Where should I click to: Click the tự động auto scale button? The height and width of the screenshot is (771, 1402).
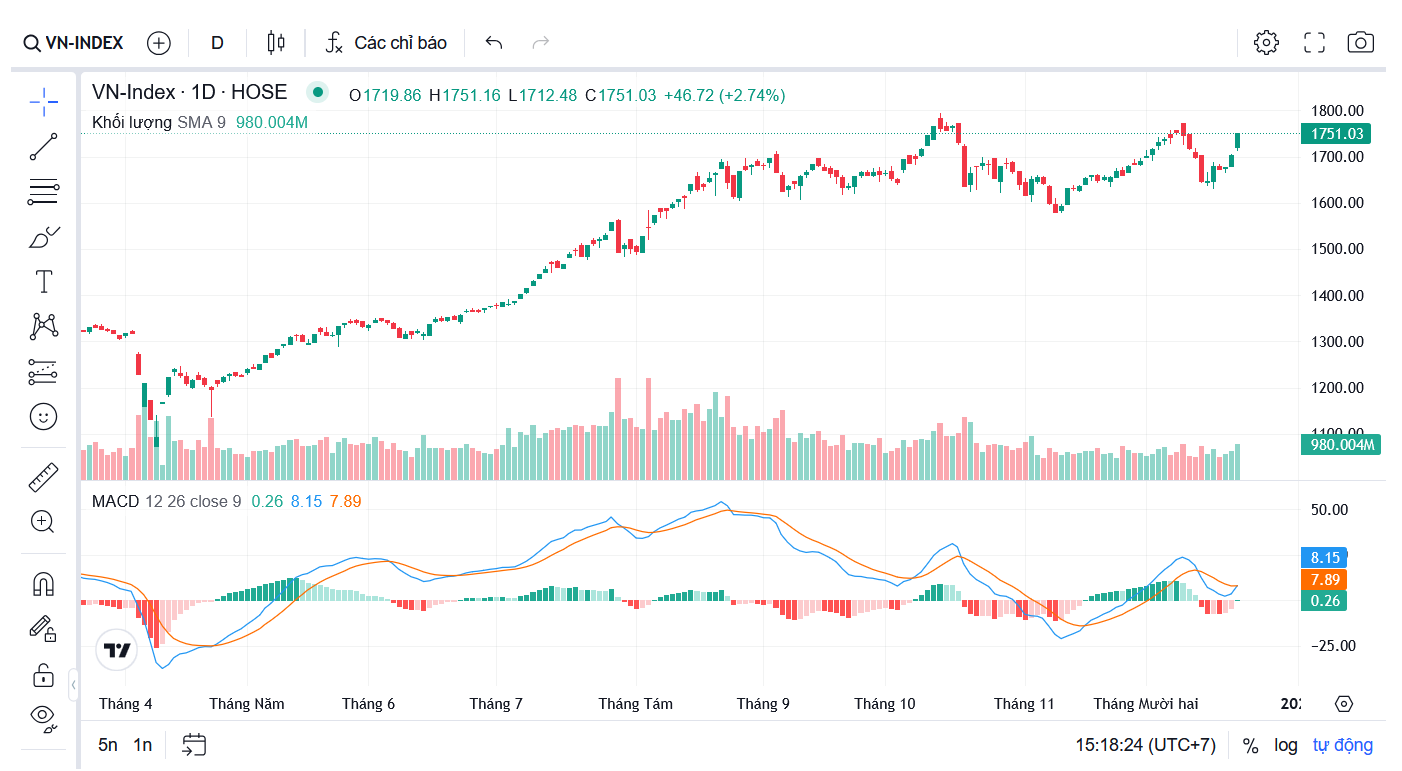pyautogui.click(x=1342, y=745)
